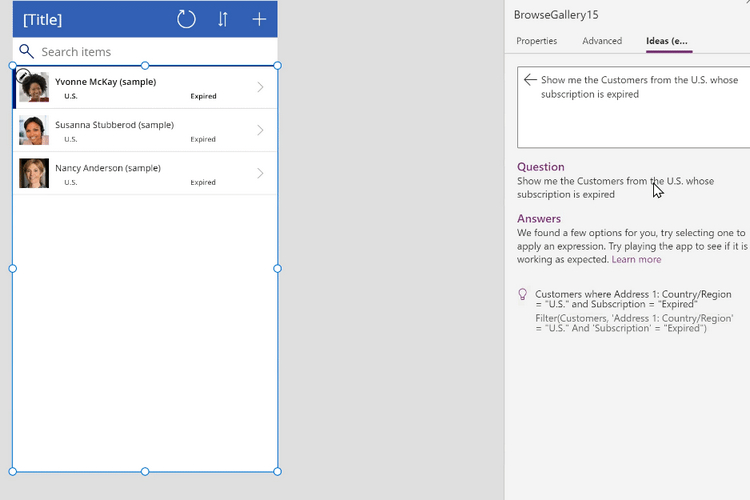Viewport: 750px width, 500px height.
Task: Click the name Nancy Anderson (sample)
Action: pos(108,168)
